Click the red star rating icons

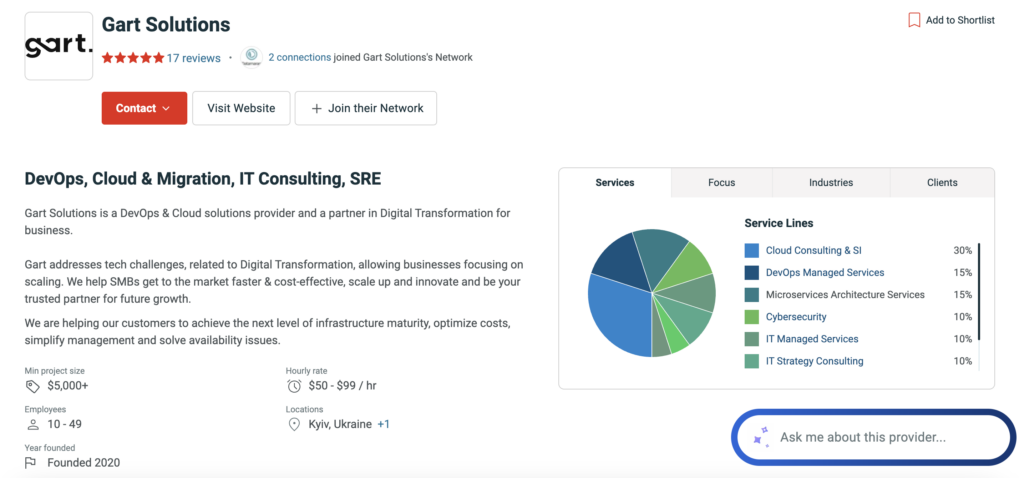click(132, 58)
